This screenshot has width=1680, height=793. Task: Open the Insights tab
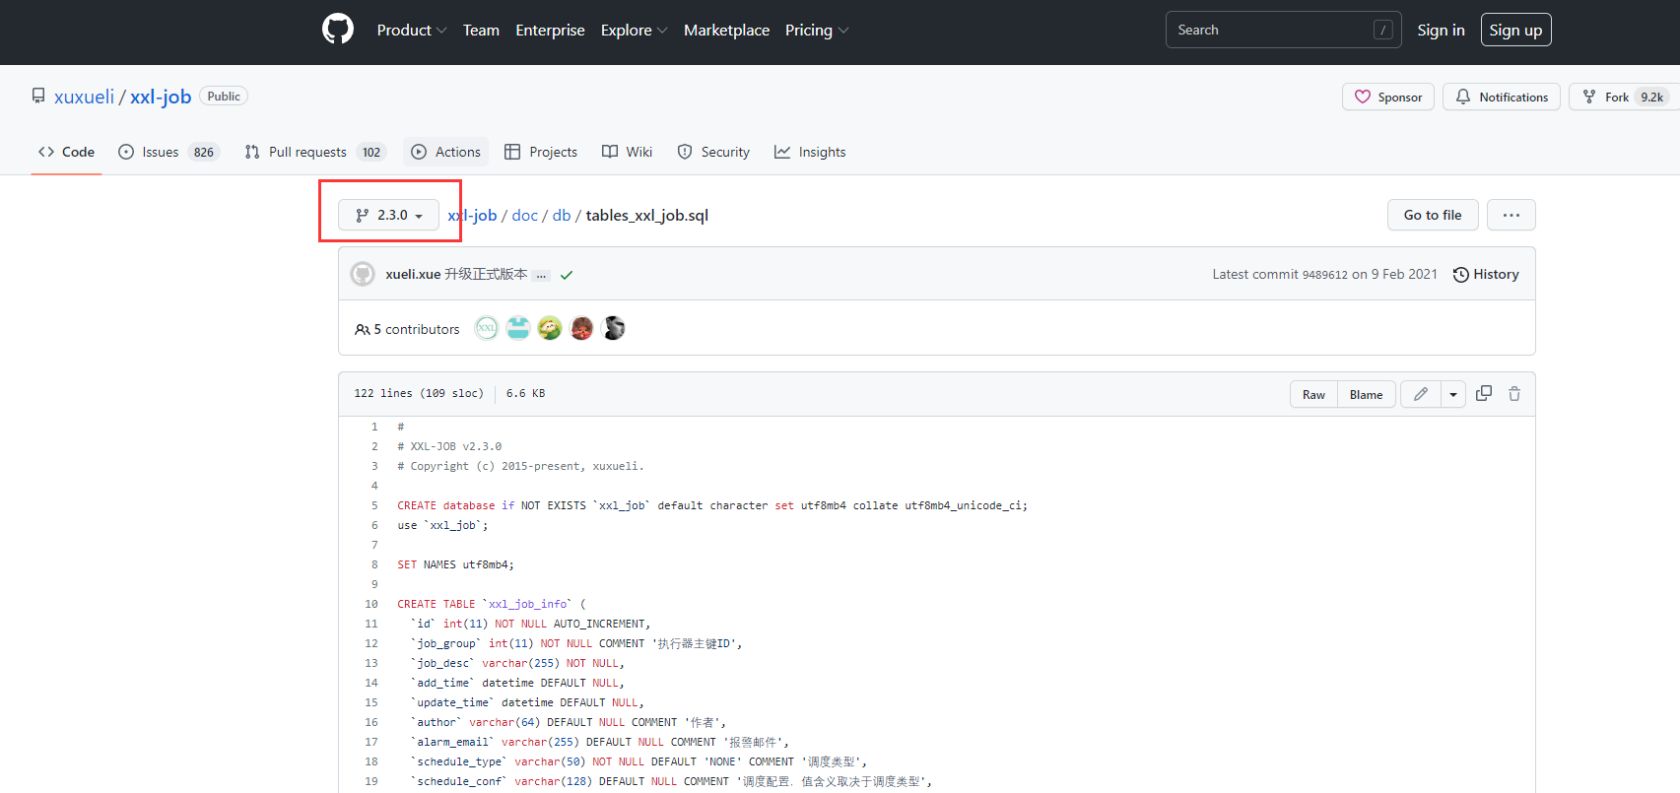point(810,152)
